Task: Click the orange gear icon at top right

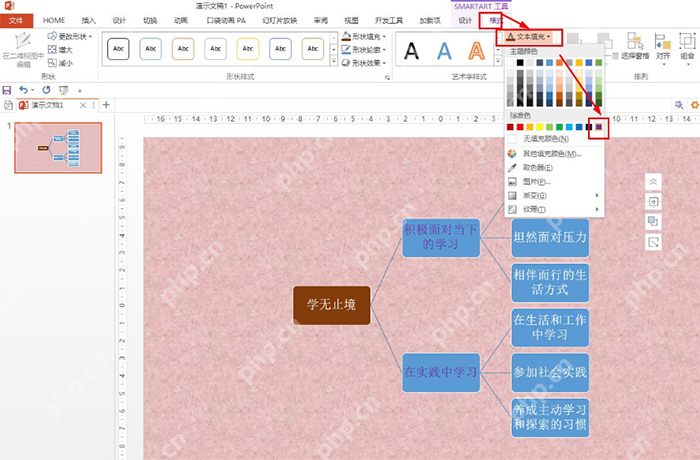Action: (695, 105)
